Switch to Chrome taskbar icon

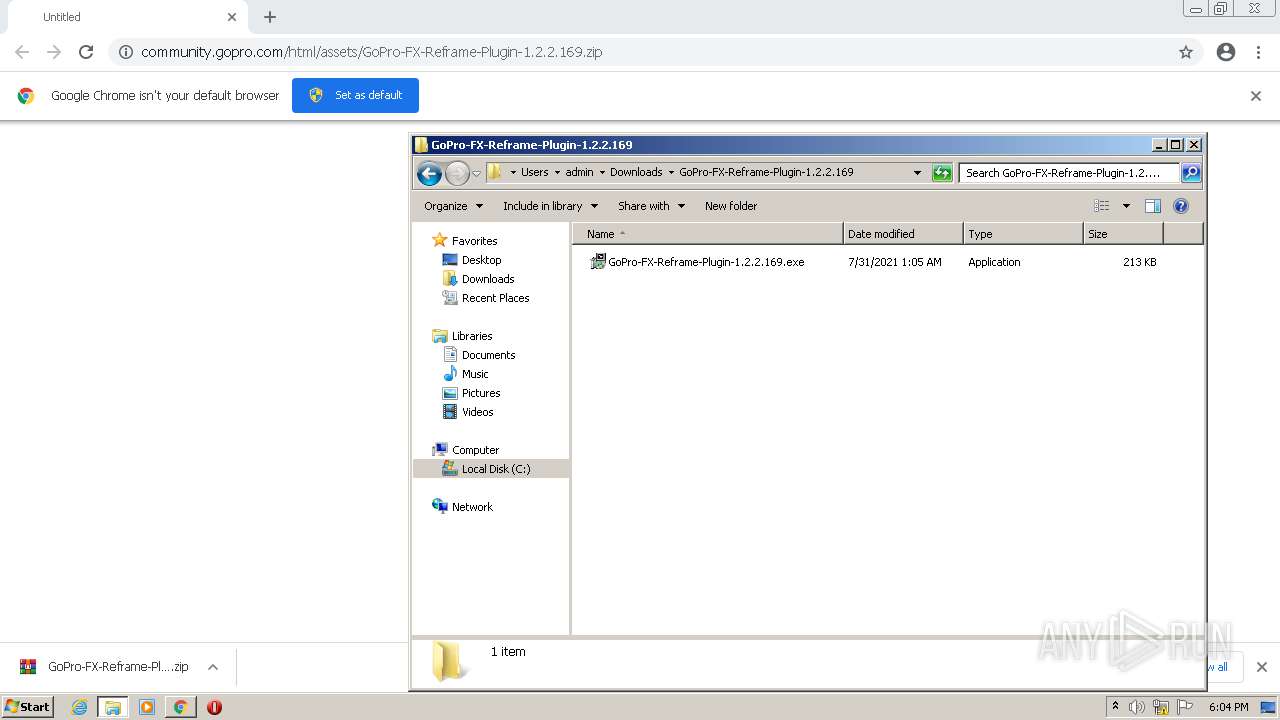click(x=180, y=707)
